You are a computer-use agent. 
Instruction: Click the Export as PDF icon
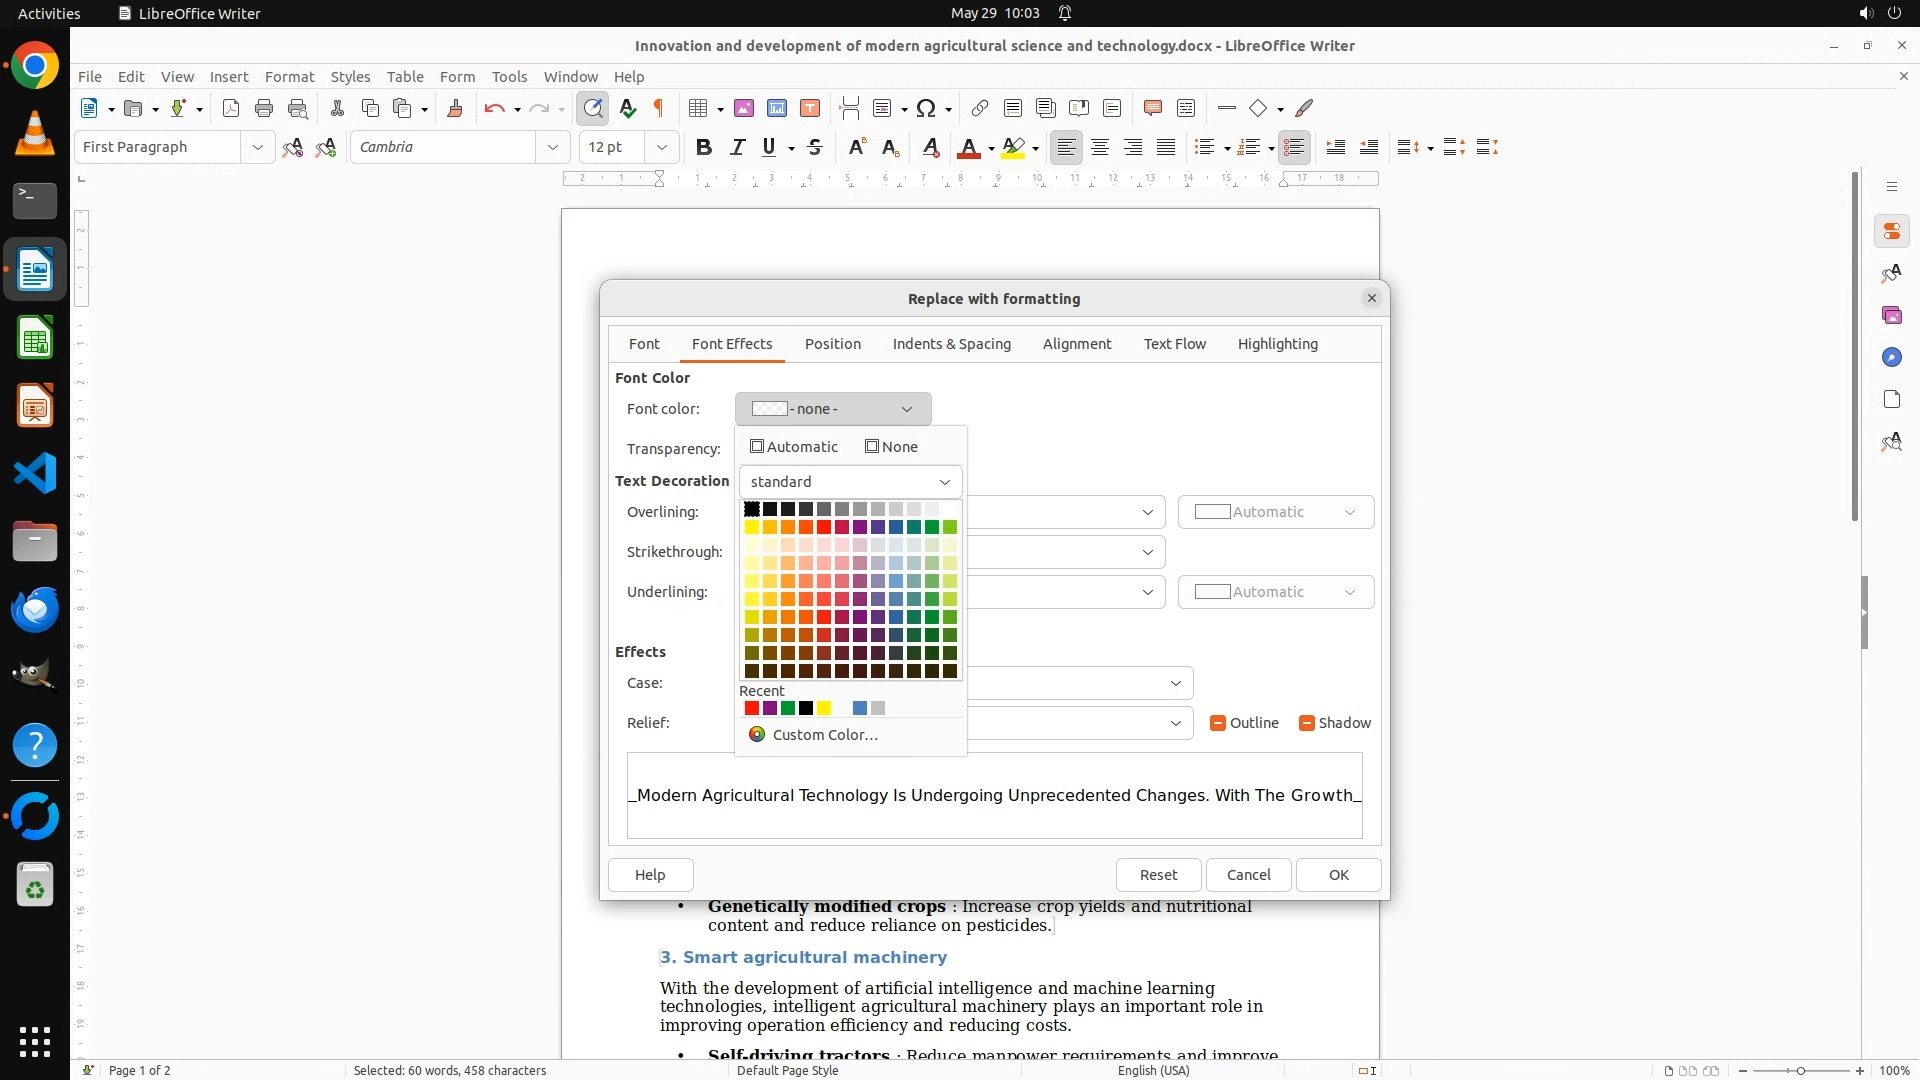tap(231, 108)
